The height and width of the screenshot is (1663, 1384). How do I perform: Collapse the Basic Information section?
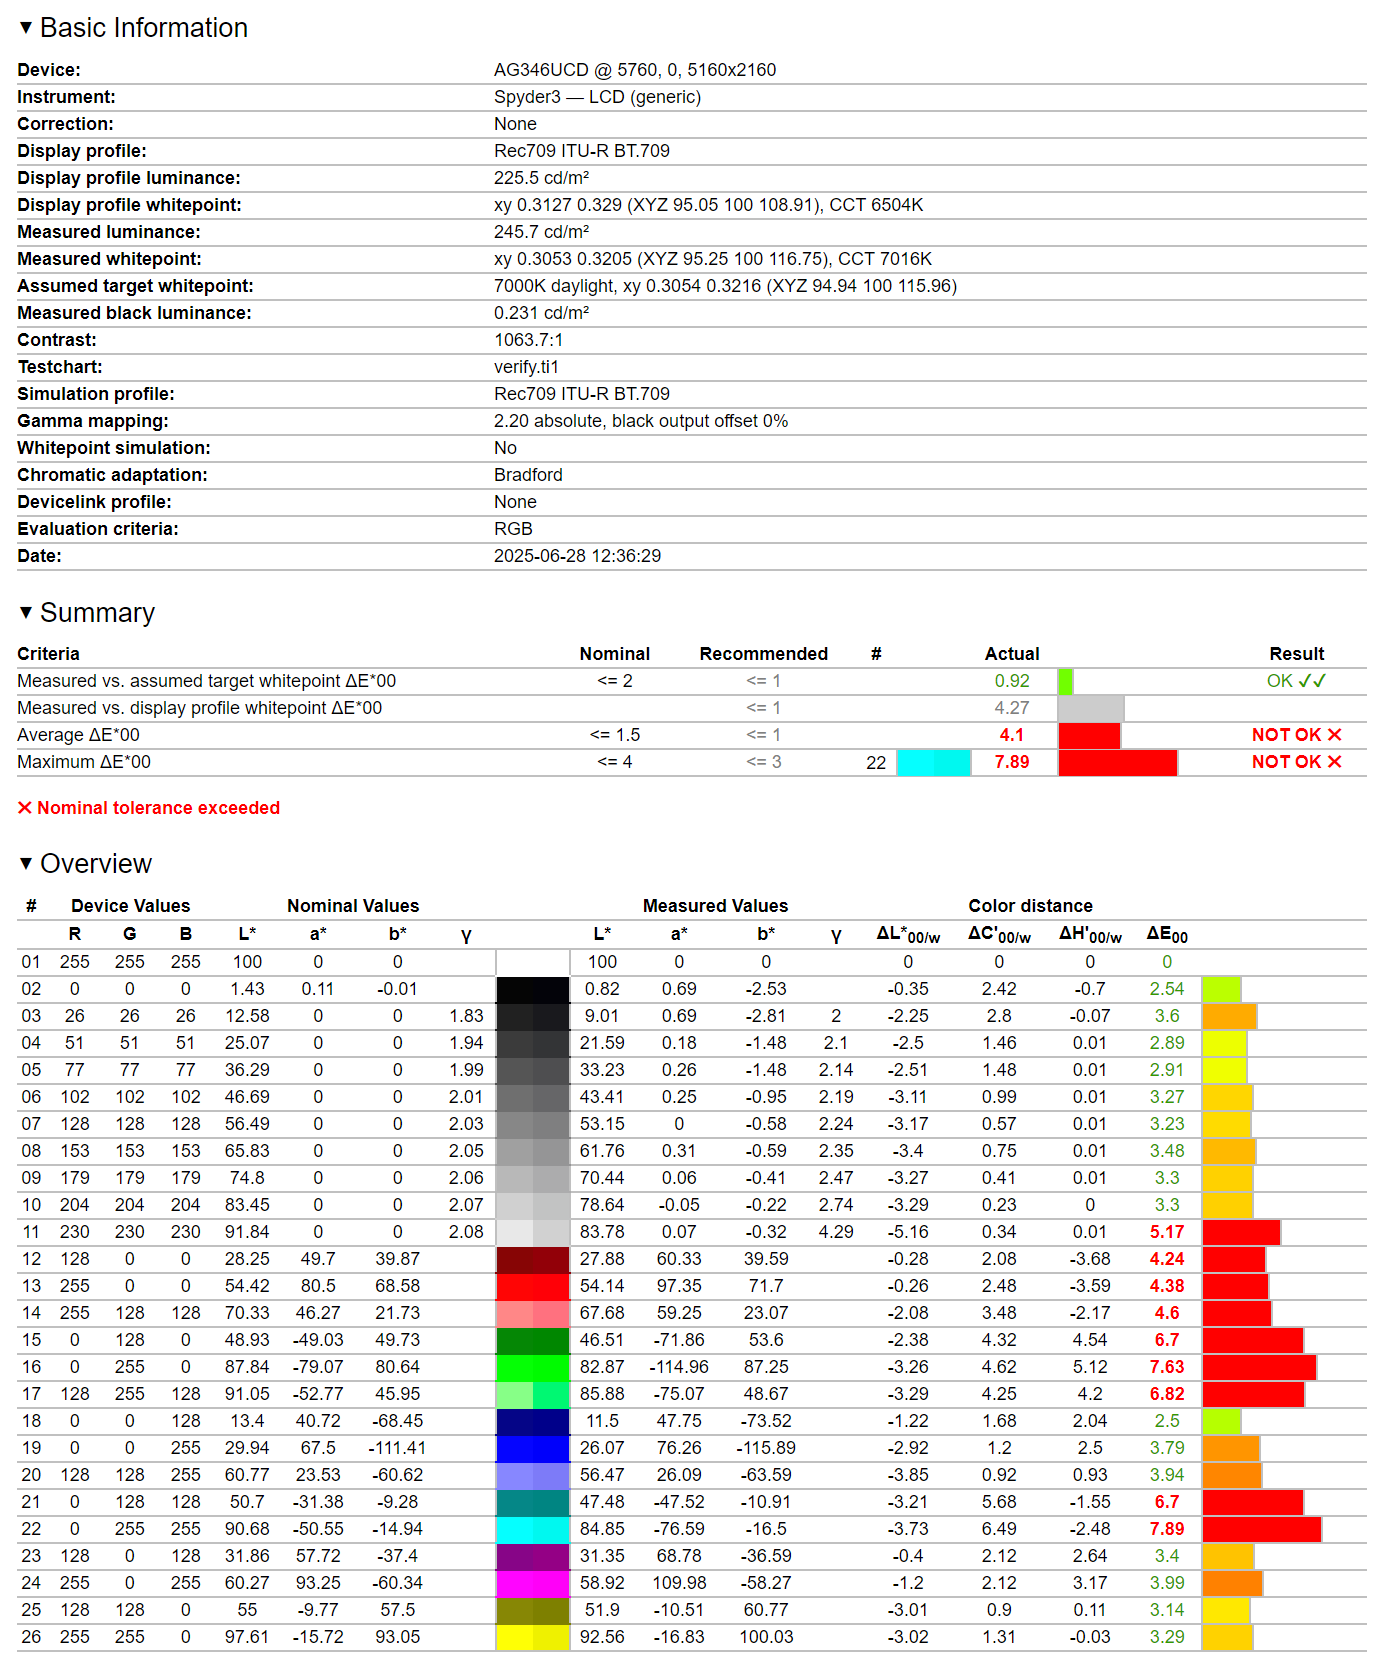(x=26, y=28)
